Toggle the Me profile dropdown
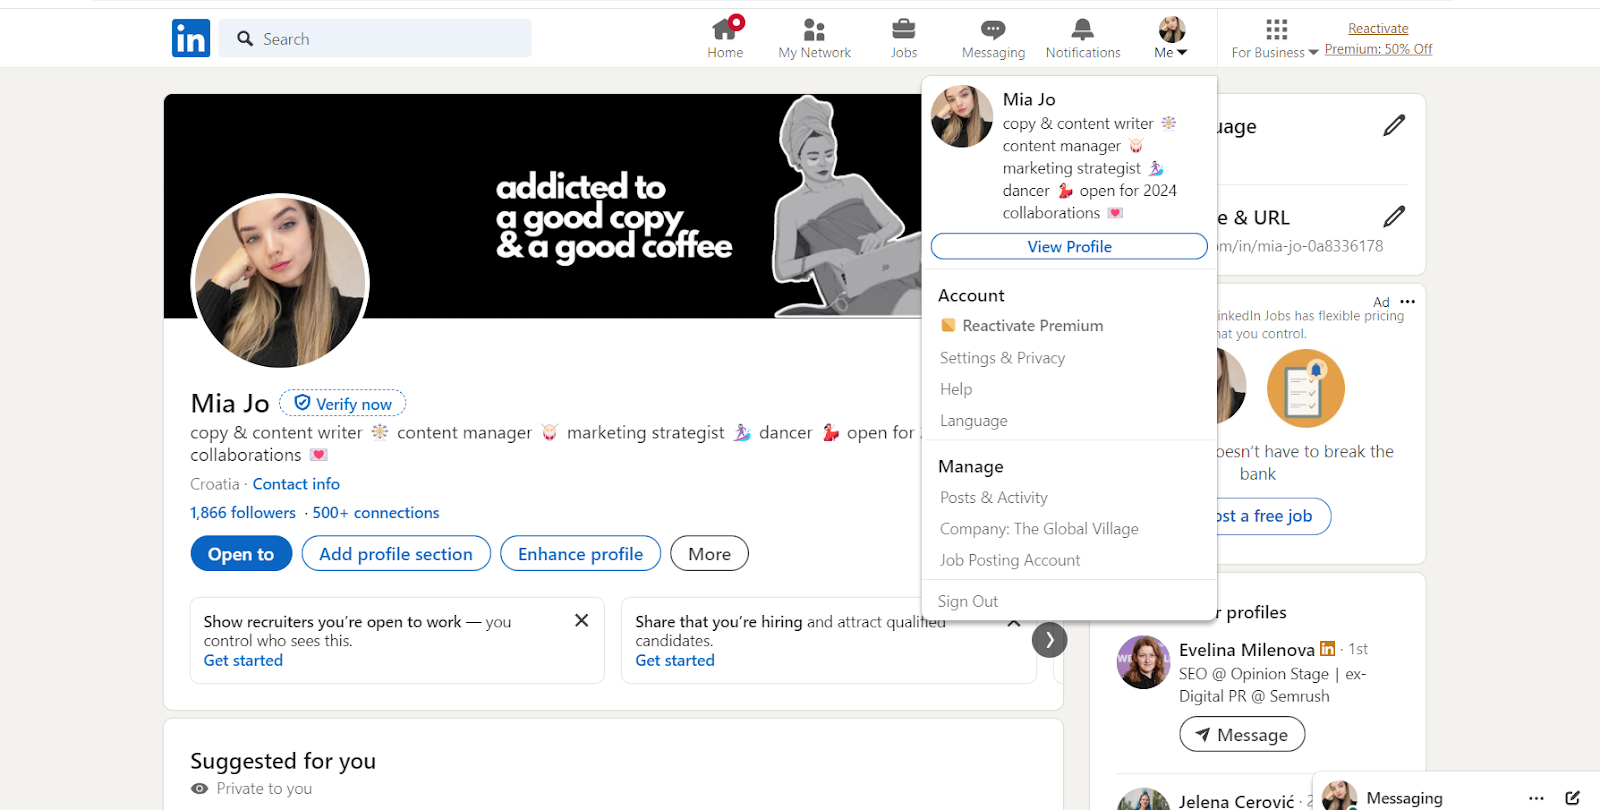The height and width of the screenshot is (810, 1600). point(1171,38)
